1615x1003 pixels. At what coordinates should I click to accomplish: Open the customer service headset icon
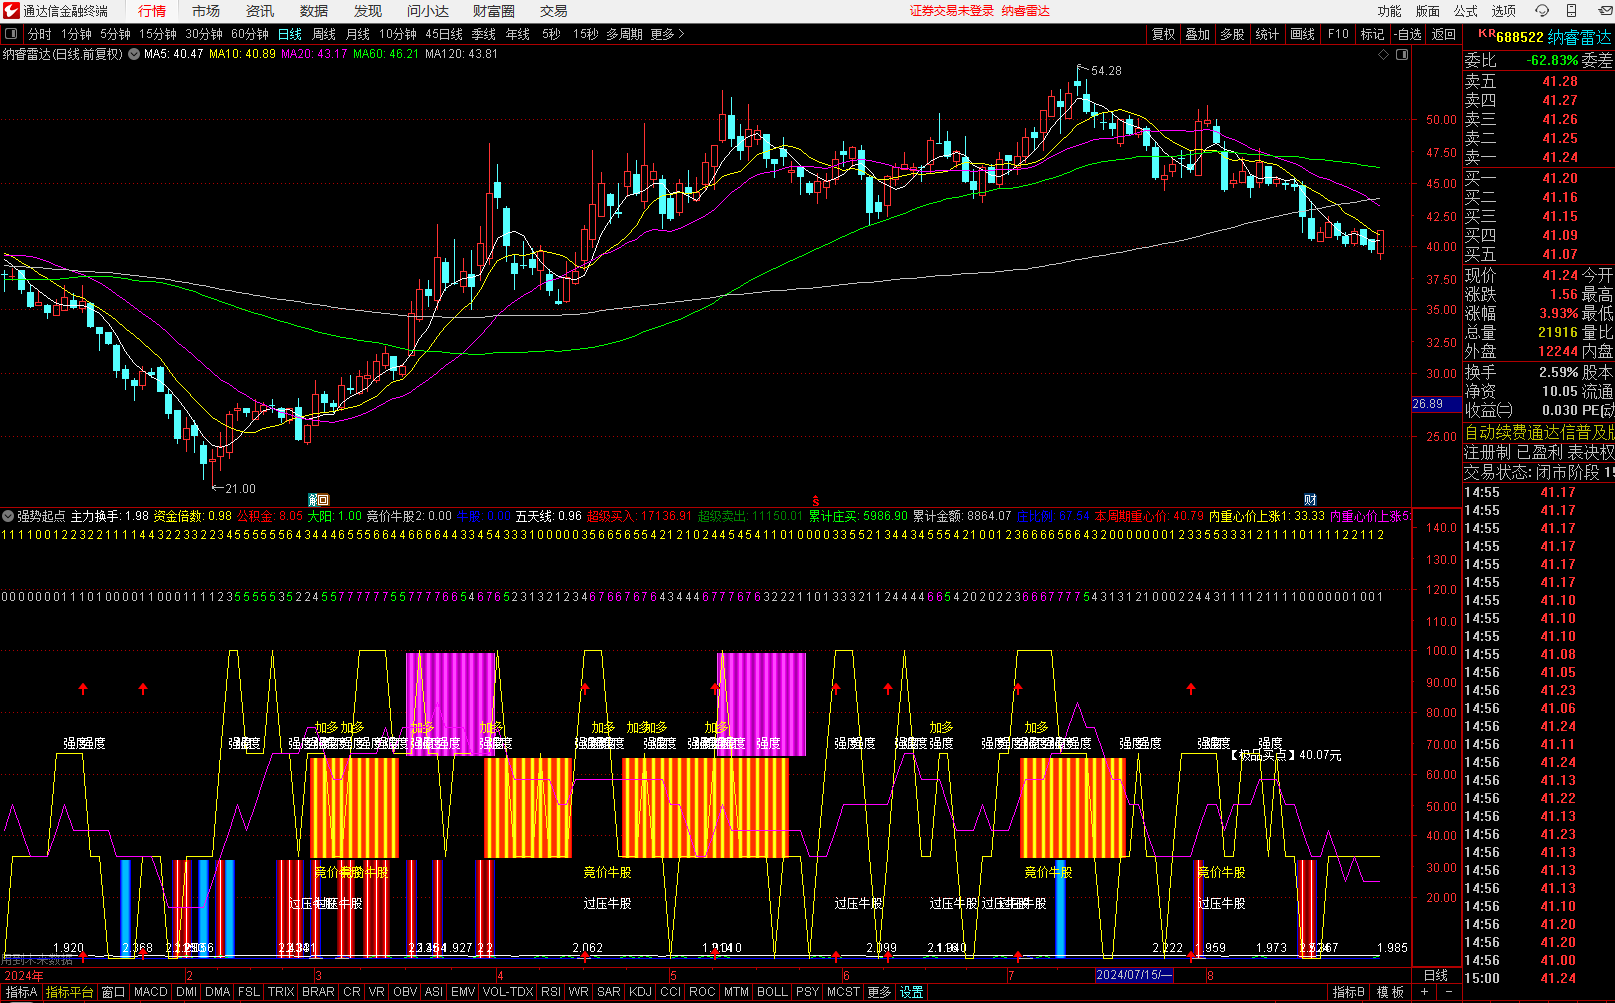[1541, 11]
